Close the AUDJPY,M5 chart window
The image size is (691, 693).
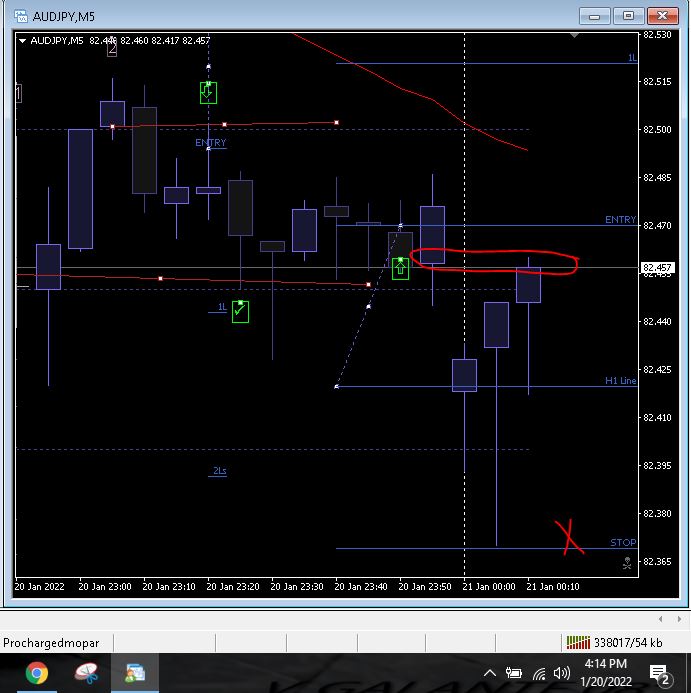coord(662,16)
